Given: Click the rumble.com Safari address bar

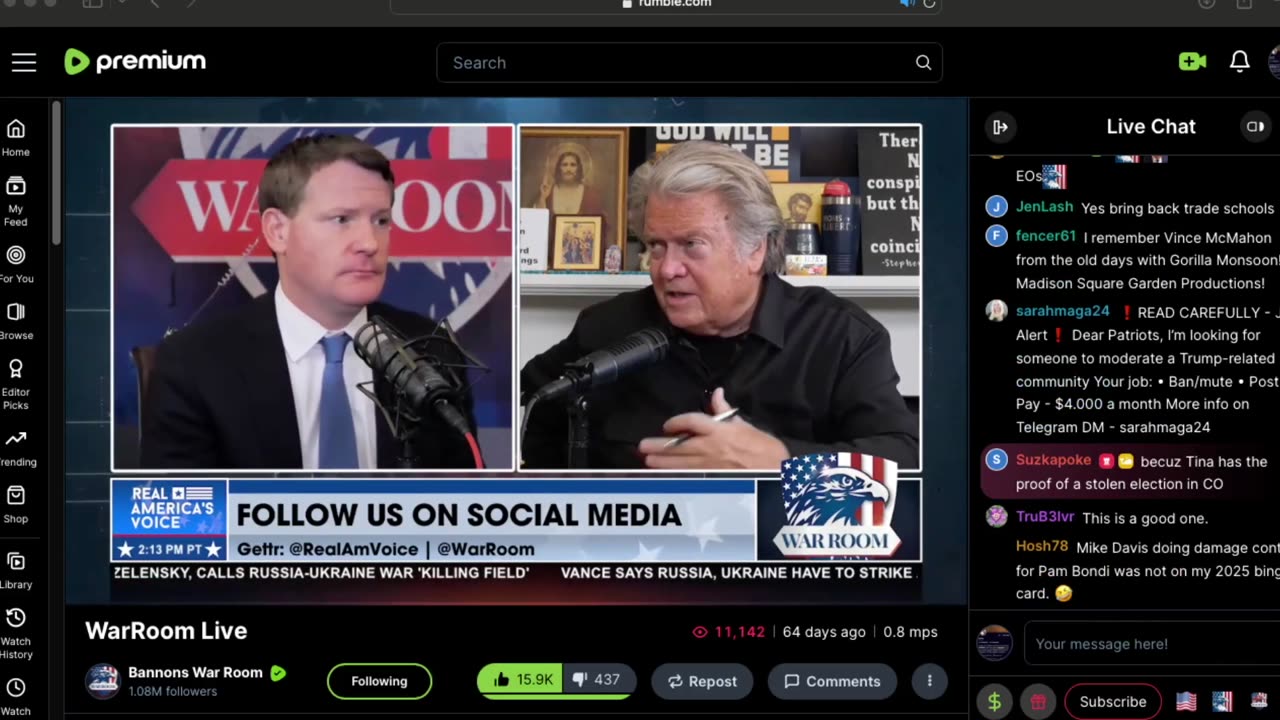Looking at the screenshot, I should (665, 4).
